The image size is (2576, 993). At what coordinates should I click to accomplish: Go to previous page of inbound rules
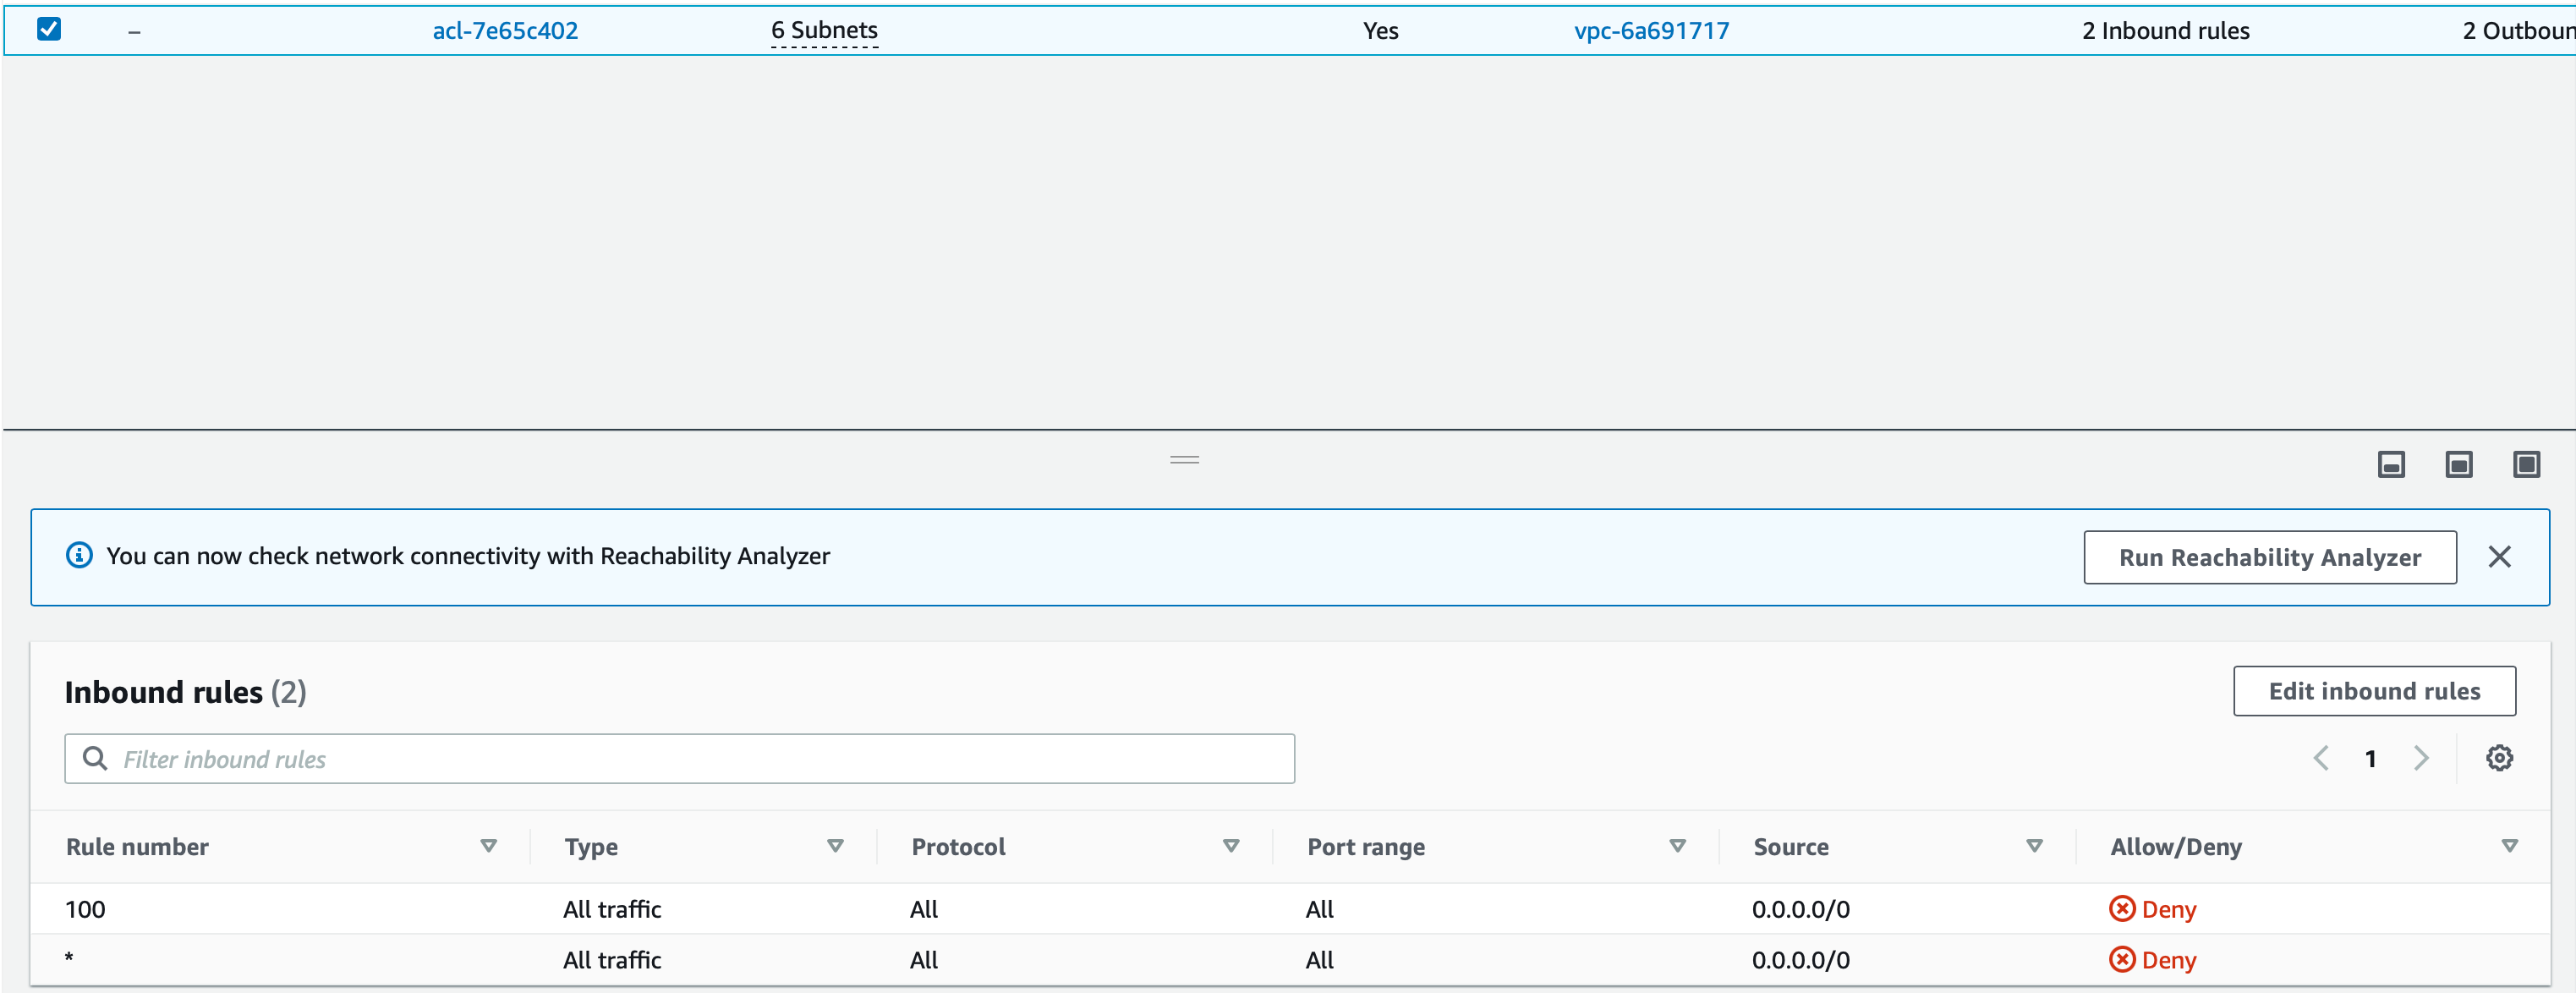2321,758
